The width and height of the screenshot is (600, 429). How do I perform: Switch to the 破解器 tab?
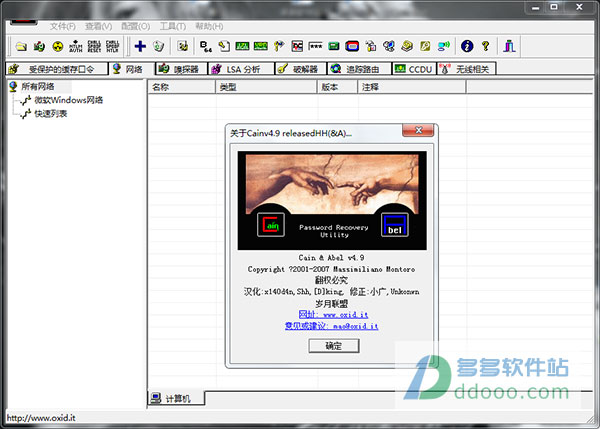(301, 69)
